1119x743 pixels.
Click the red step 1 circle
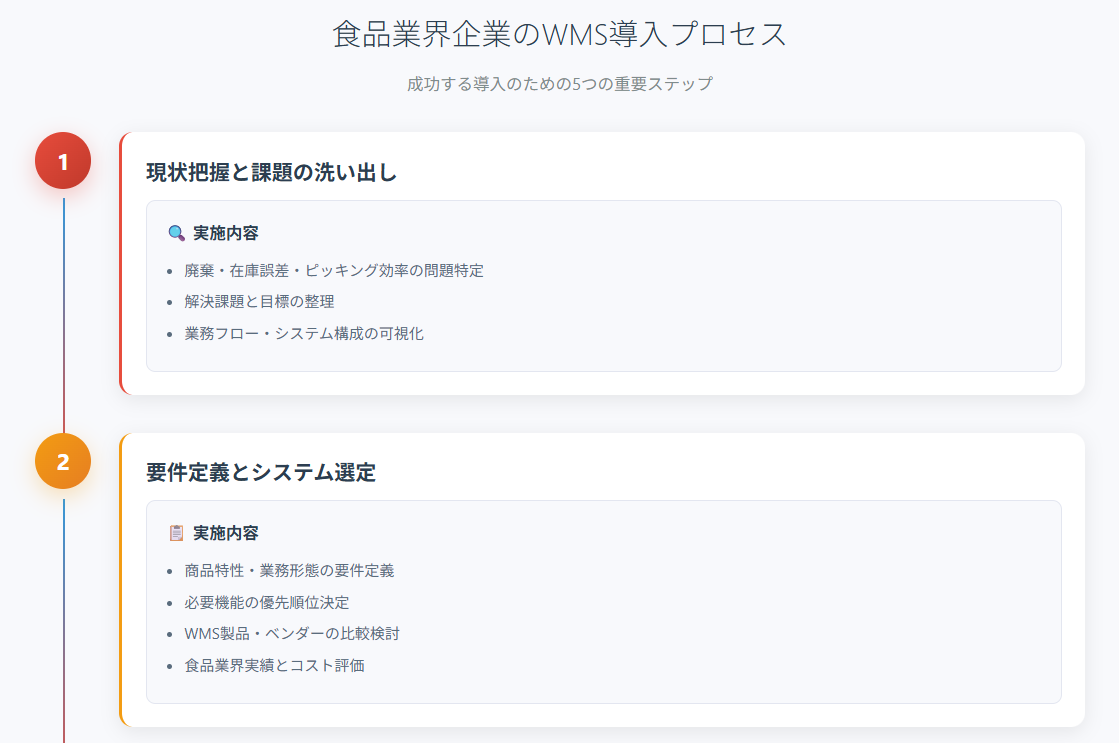point(63,161)
